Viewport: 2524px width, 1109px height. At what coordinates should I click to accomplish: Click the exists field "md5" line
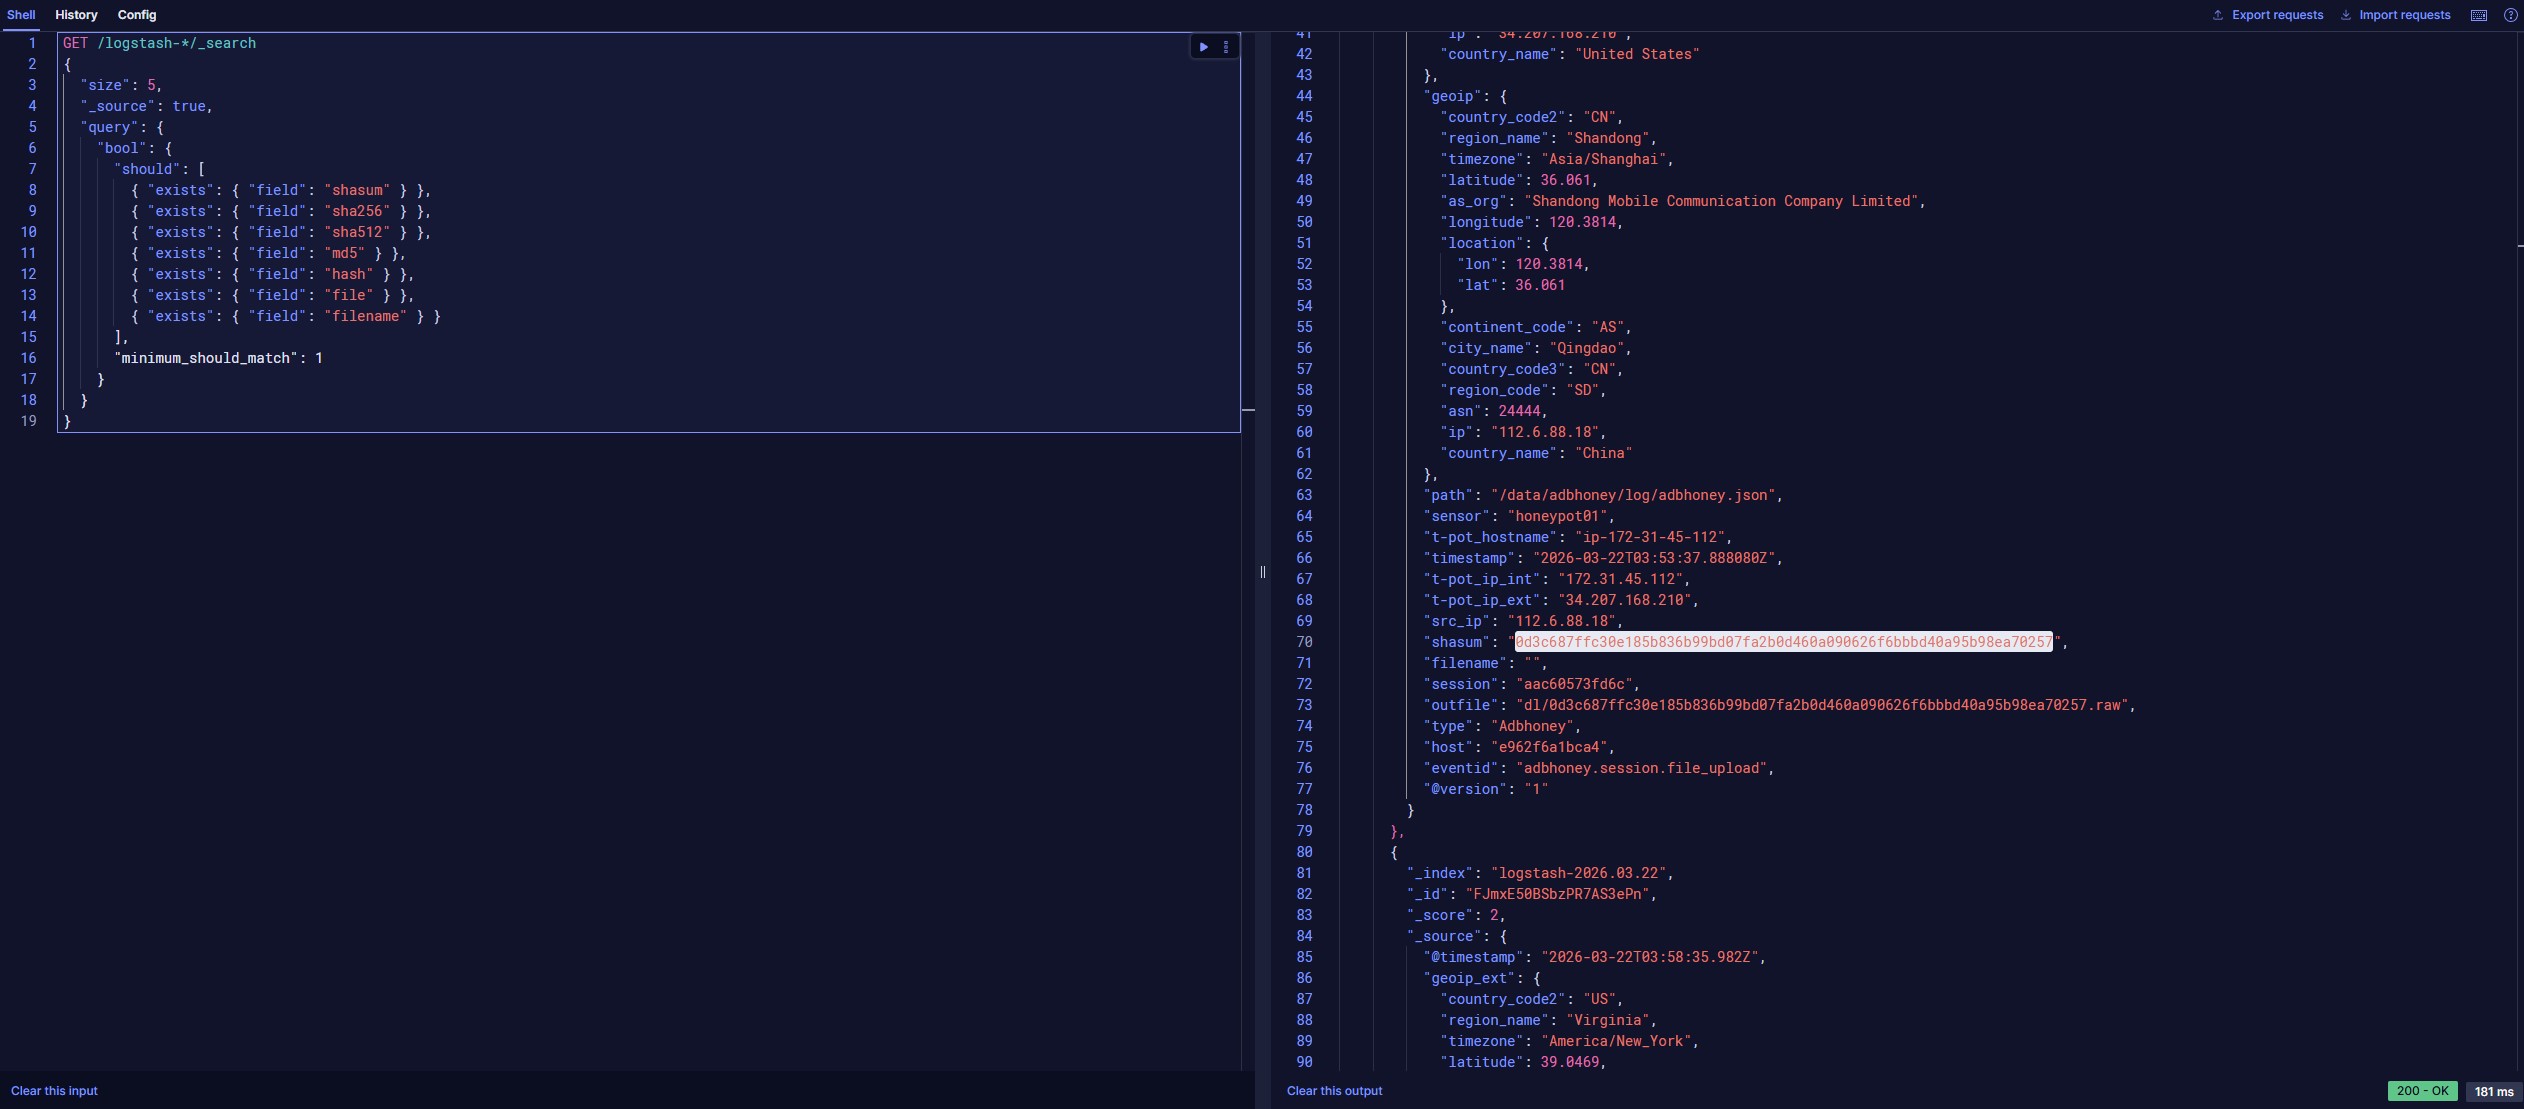(x=268, y=253)
